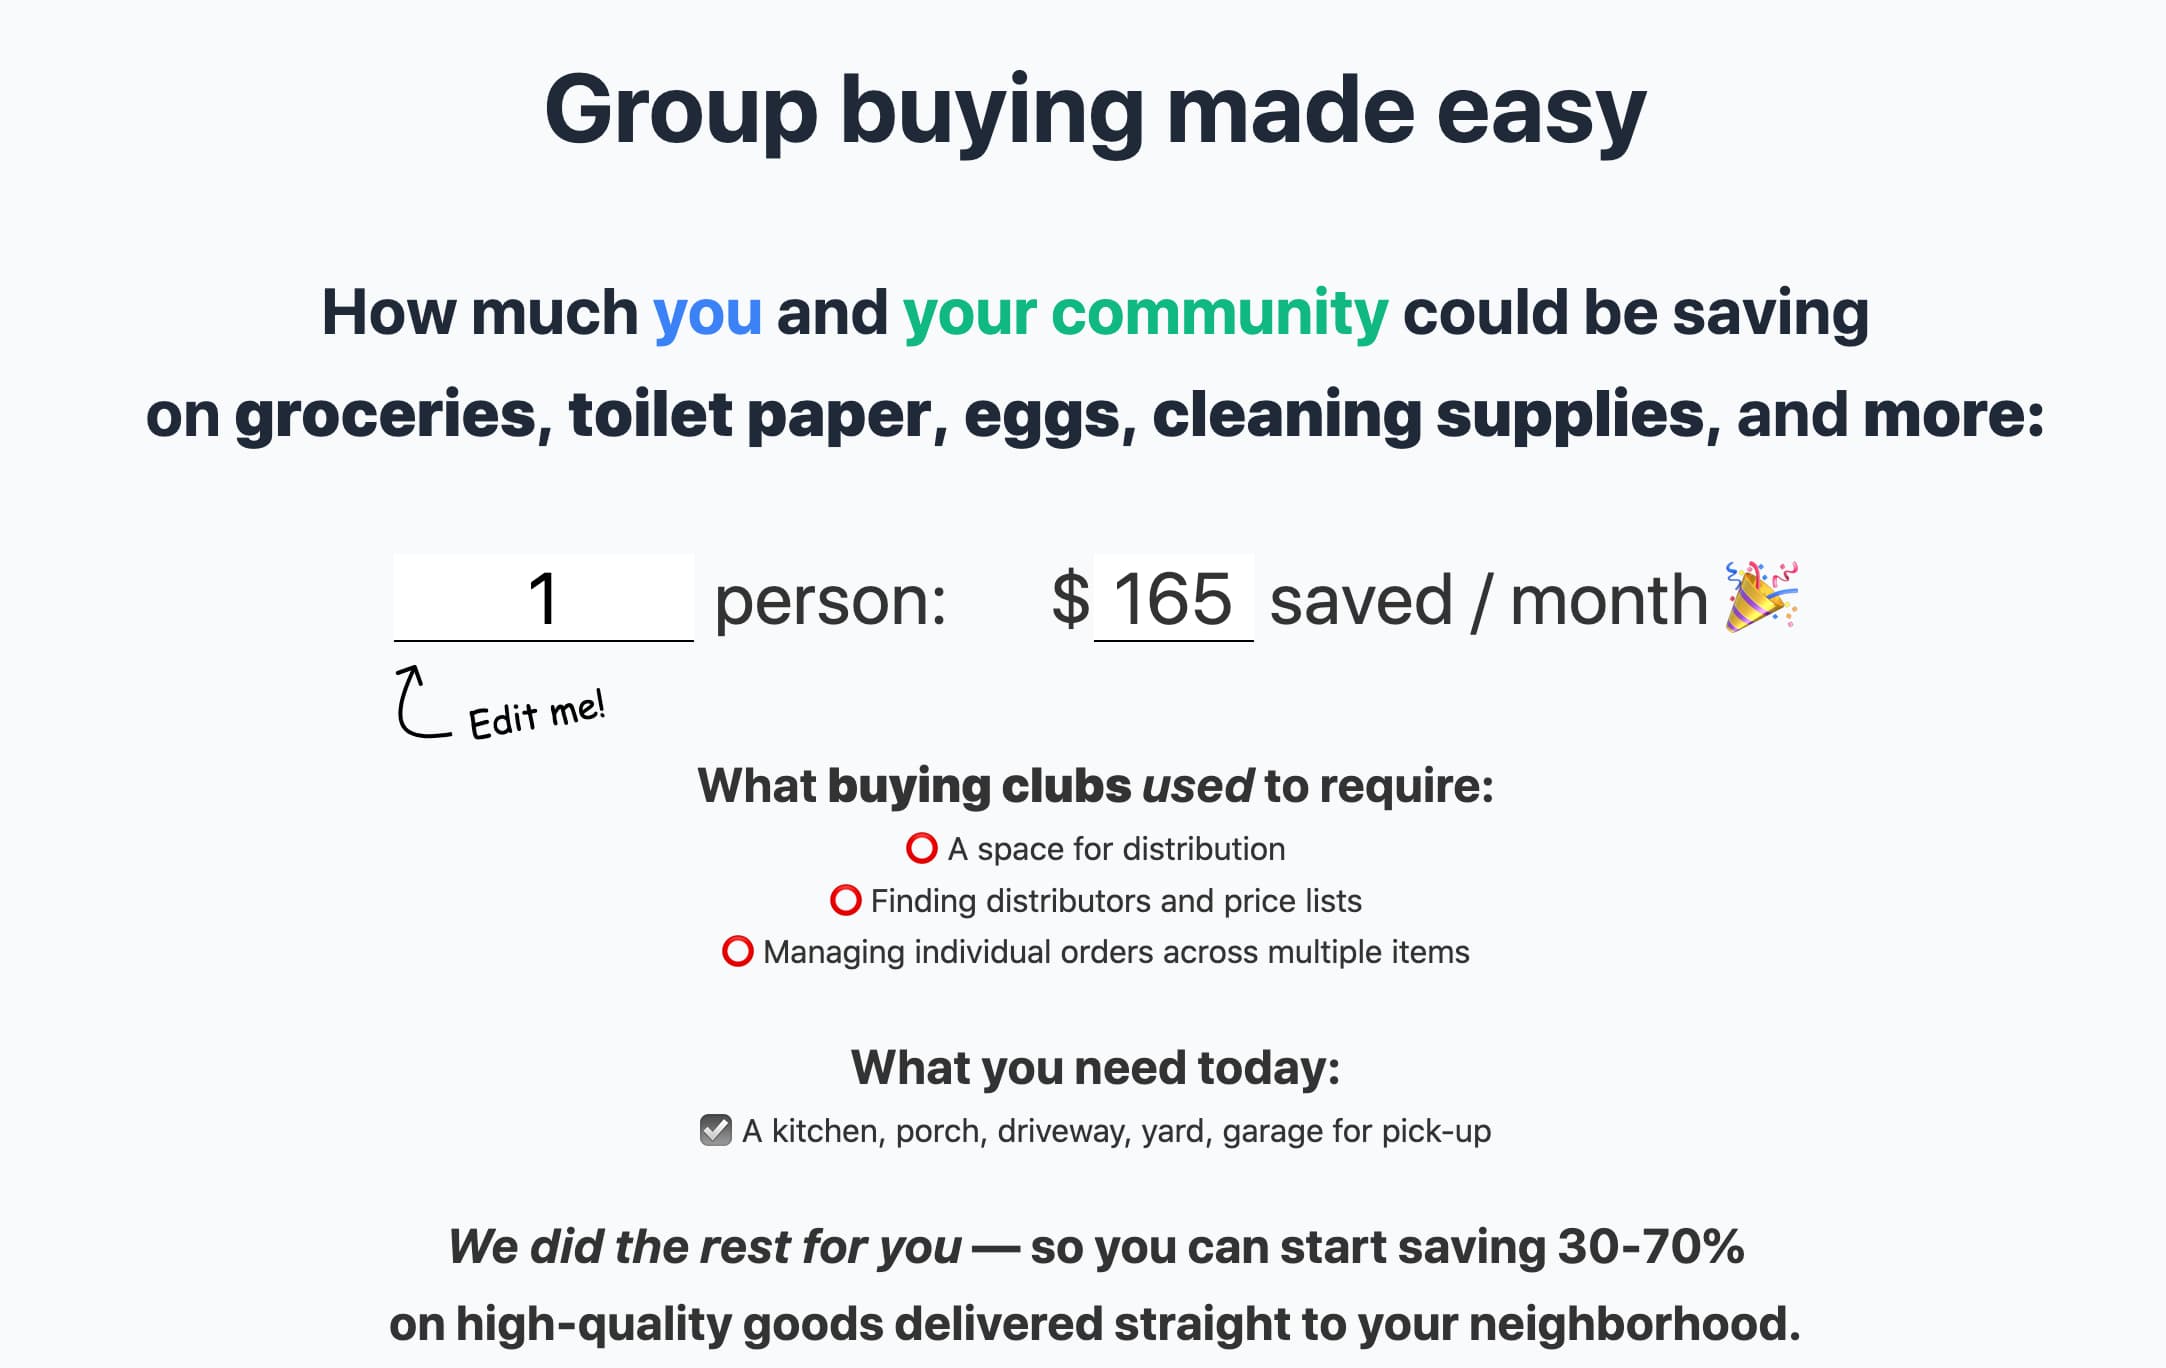This screenshot has height=1368, width=2166.
Task: Click the 165 dollars saved field
Action: click(x=1173, y=598)
